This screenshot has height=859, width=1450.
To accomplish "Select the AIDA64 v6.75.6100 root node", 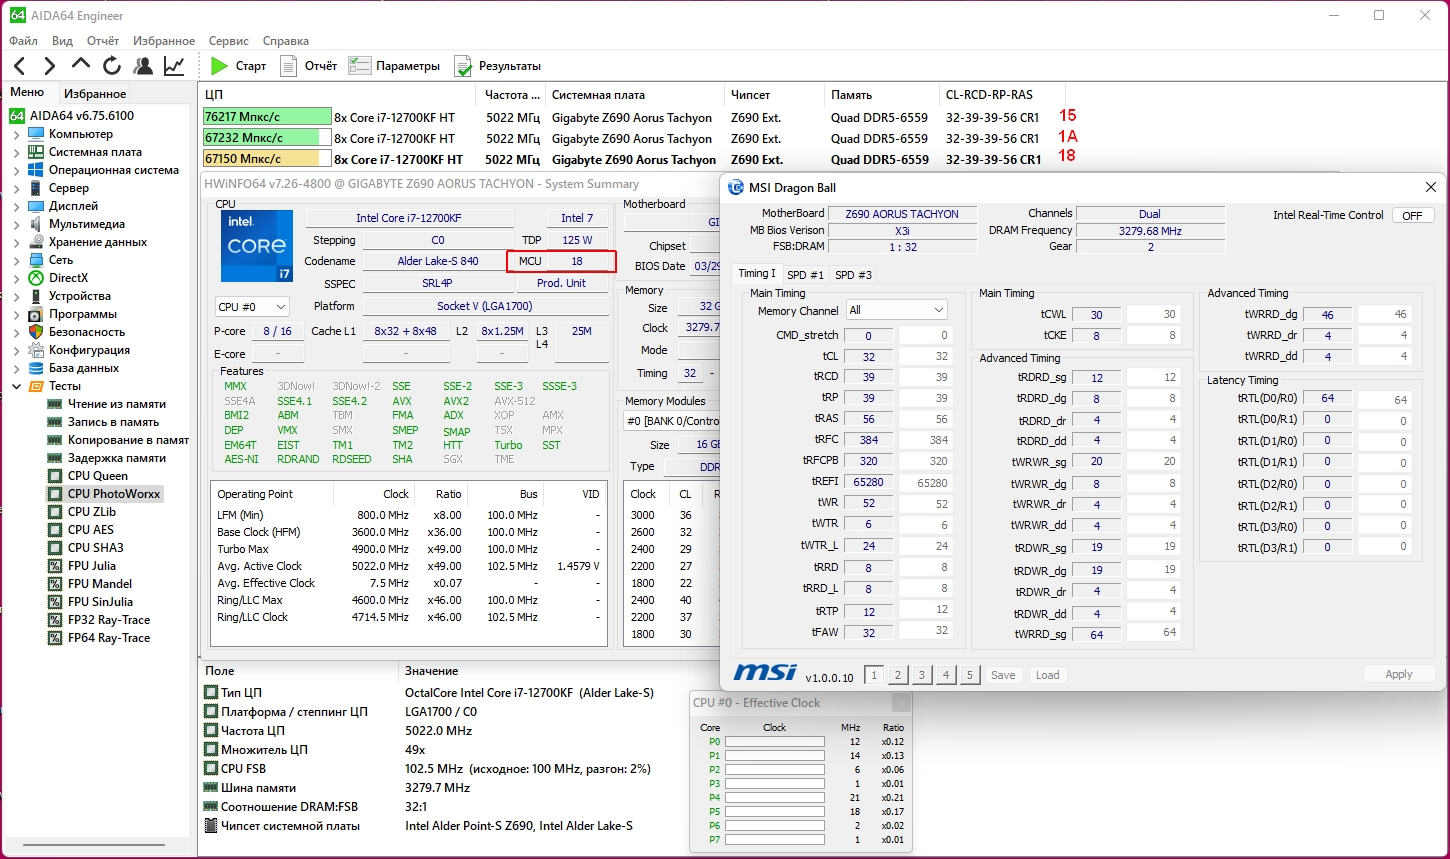I will 81,116.
